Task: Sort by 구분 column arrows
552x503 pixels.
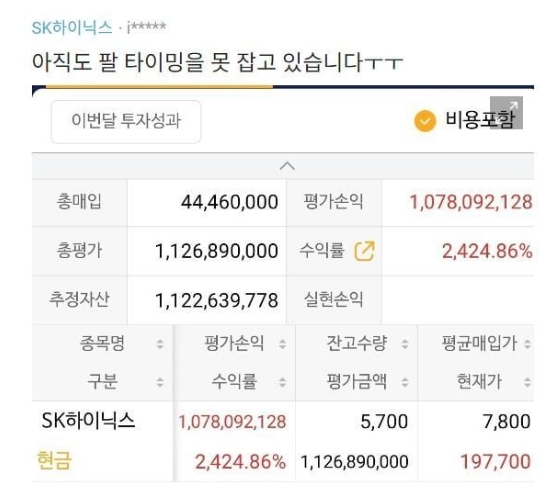Action: tap(160, 382)
